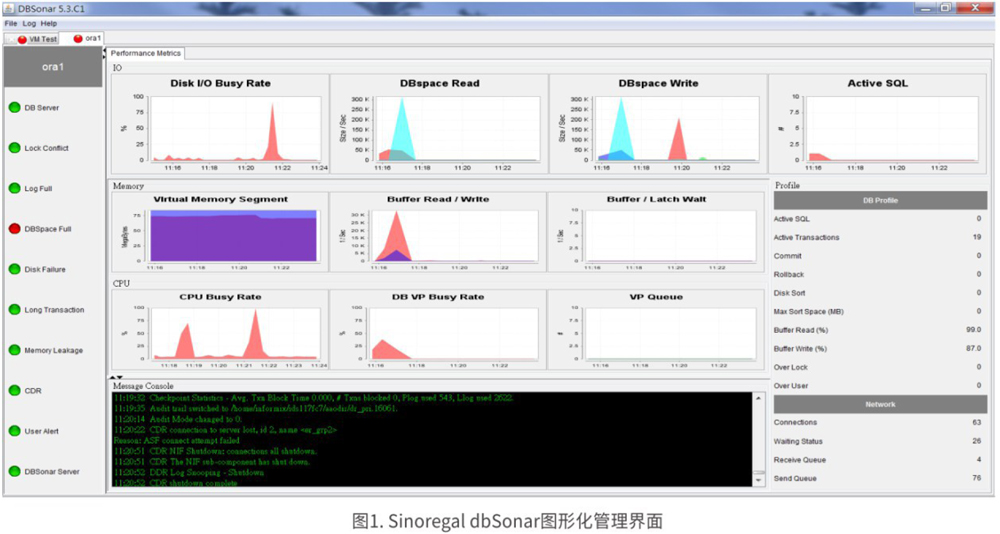Viewport: 1000px width, 534px height.
Task: Click the Memory Leakage status light
Action: (15, 350)
